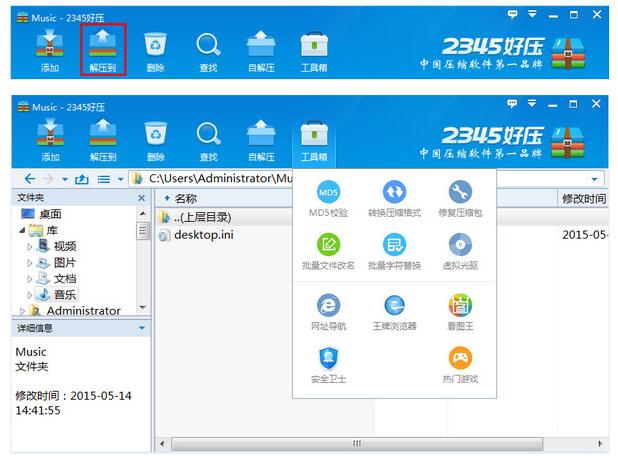The width and height of the screenshot is (618, 460).
Task: Expand the Administrator tree node
Action: click(22, 311)
